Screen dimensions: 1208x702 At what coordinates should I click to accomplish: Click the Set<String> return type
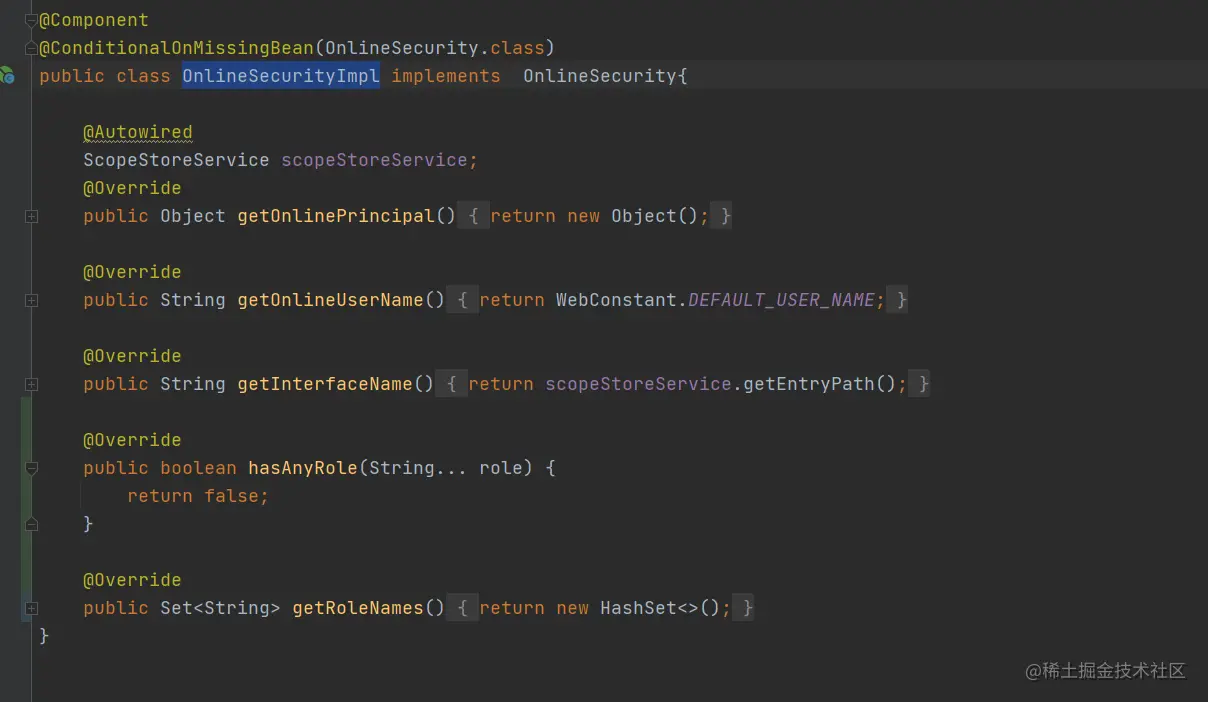[x=220, y=608]
